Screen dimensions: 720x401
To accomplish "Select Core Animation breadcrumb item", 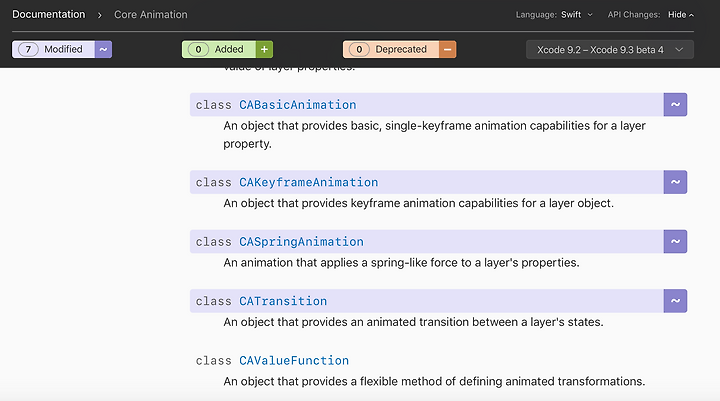I will (151, 15).
